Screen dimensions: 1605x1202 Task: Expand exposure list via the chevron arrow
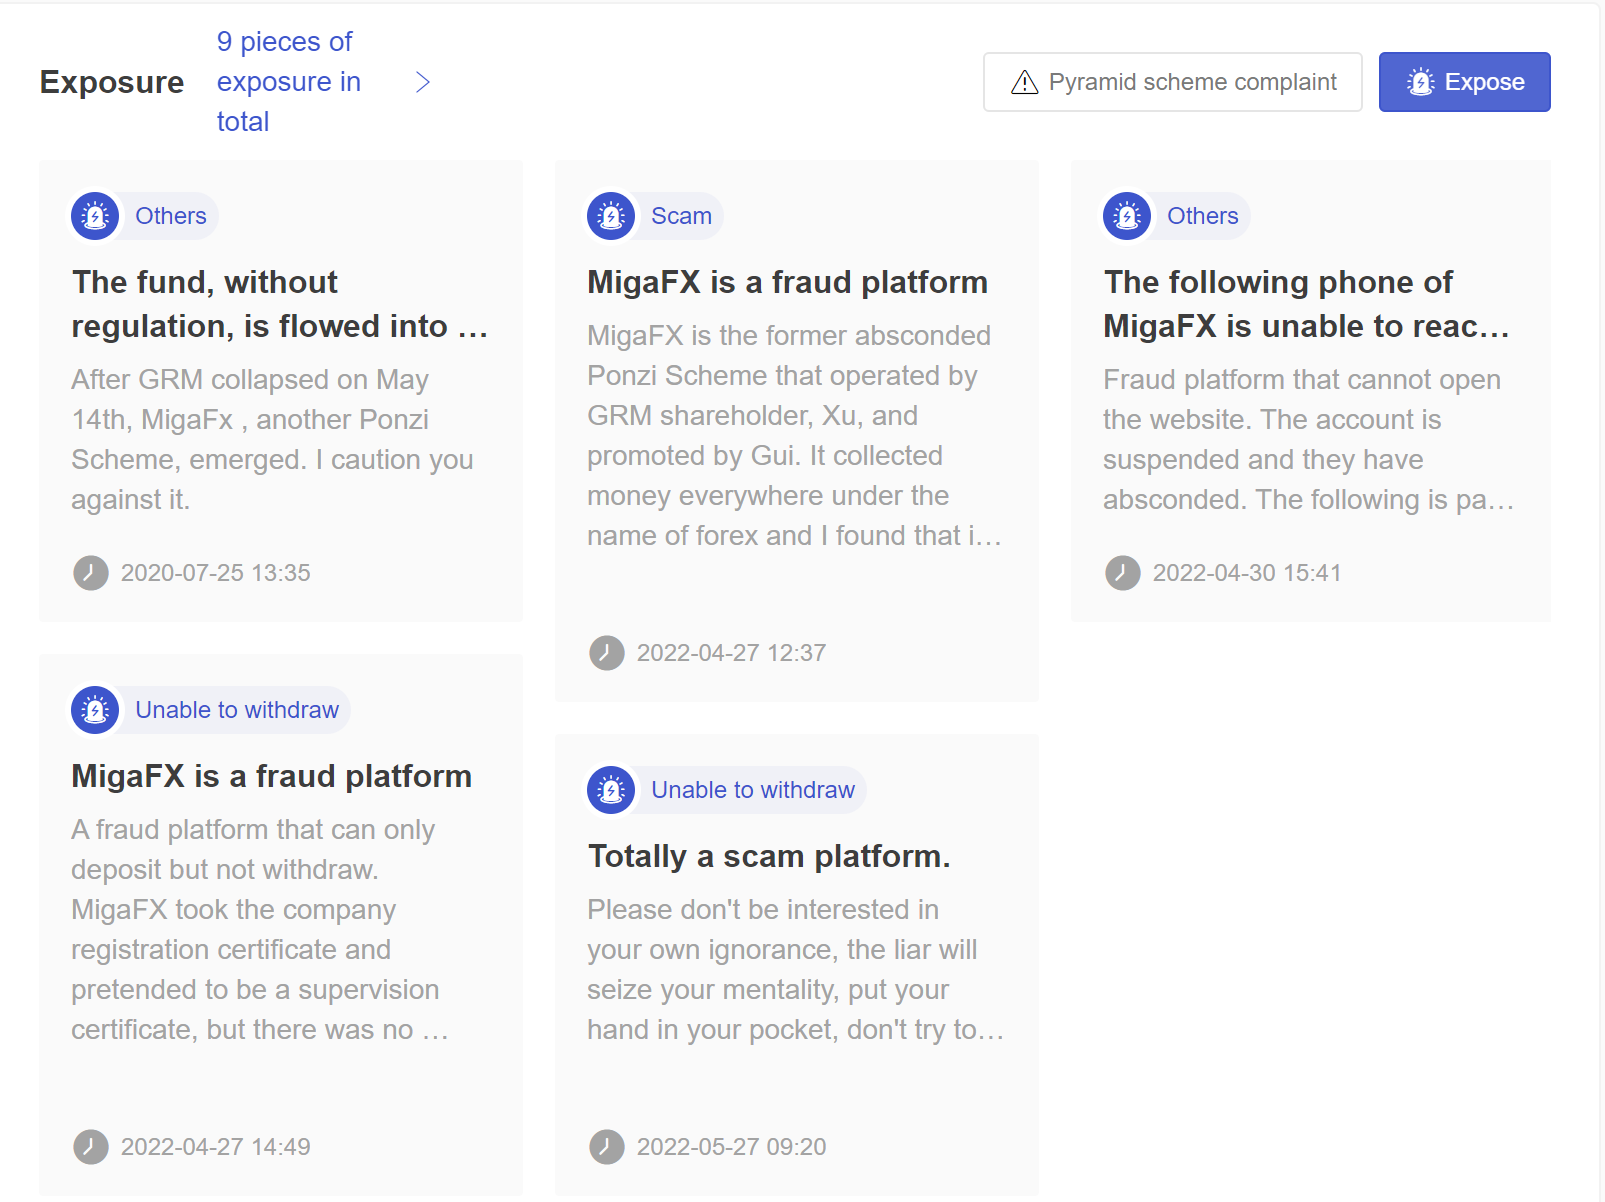[423, 82]
